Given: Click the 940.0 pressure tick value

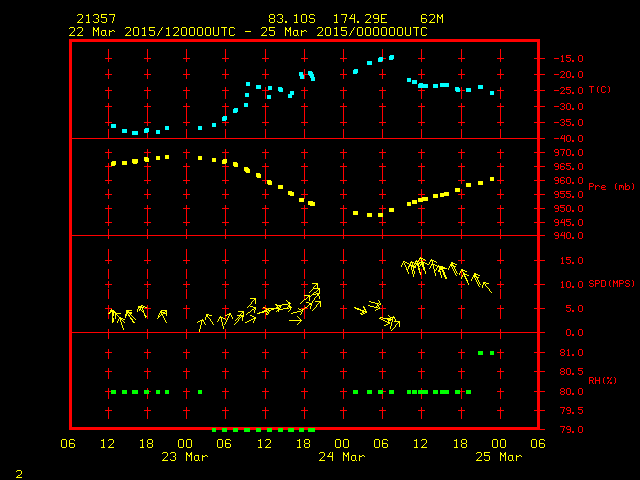Looking at the screenshot, I should (x=571, y=236).
